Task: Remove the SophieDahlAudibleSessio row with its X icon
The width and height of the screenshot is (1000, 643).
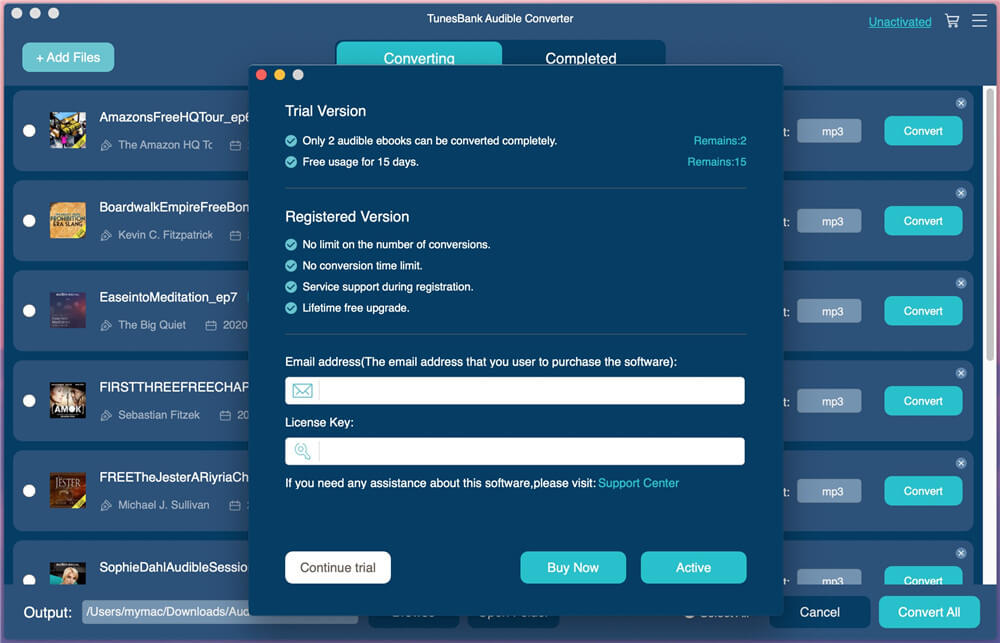Action: tap(960, 552)
